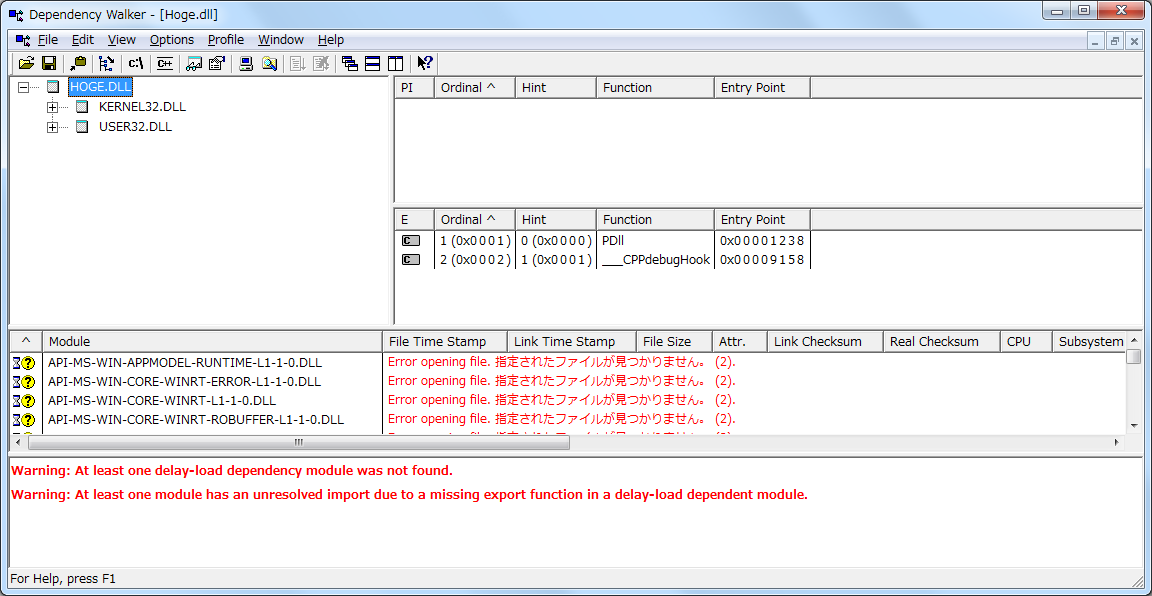This screenshot has height=596, width=1152.
Task: Open the View menu
Action: (x=122, y=40)
